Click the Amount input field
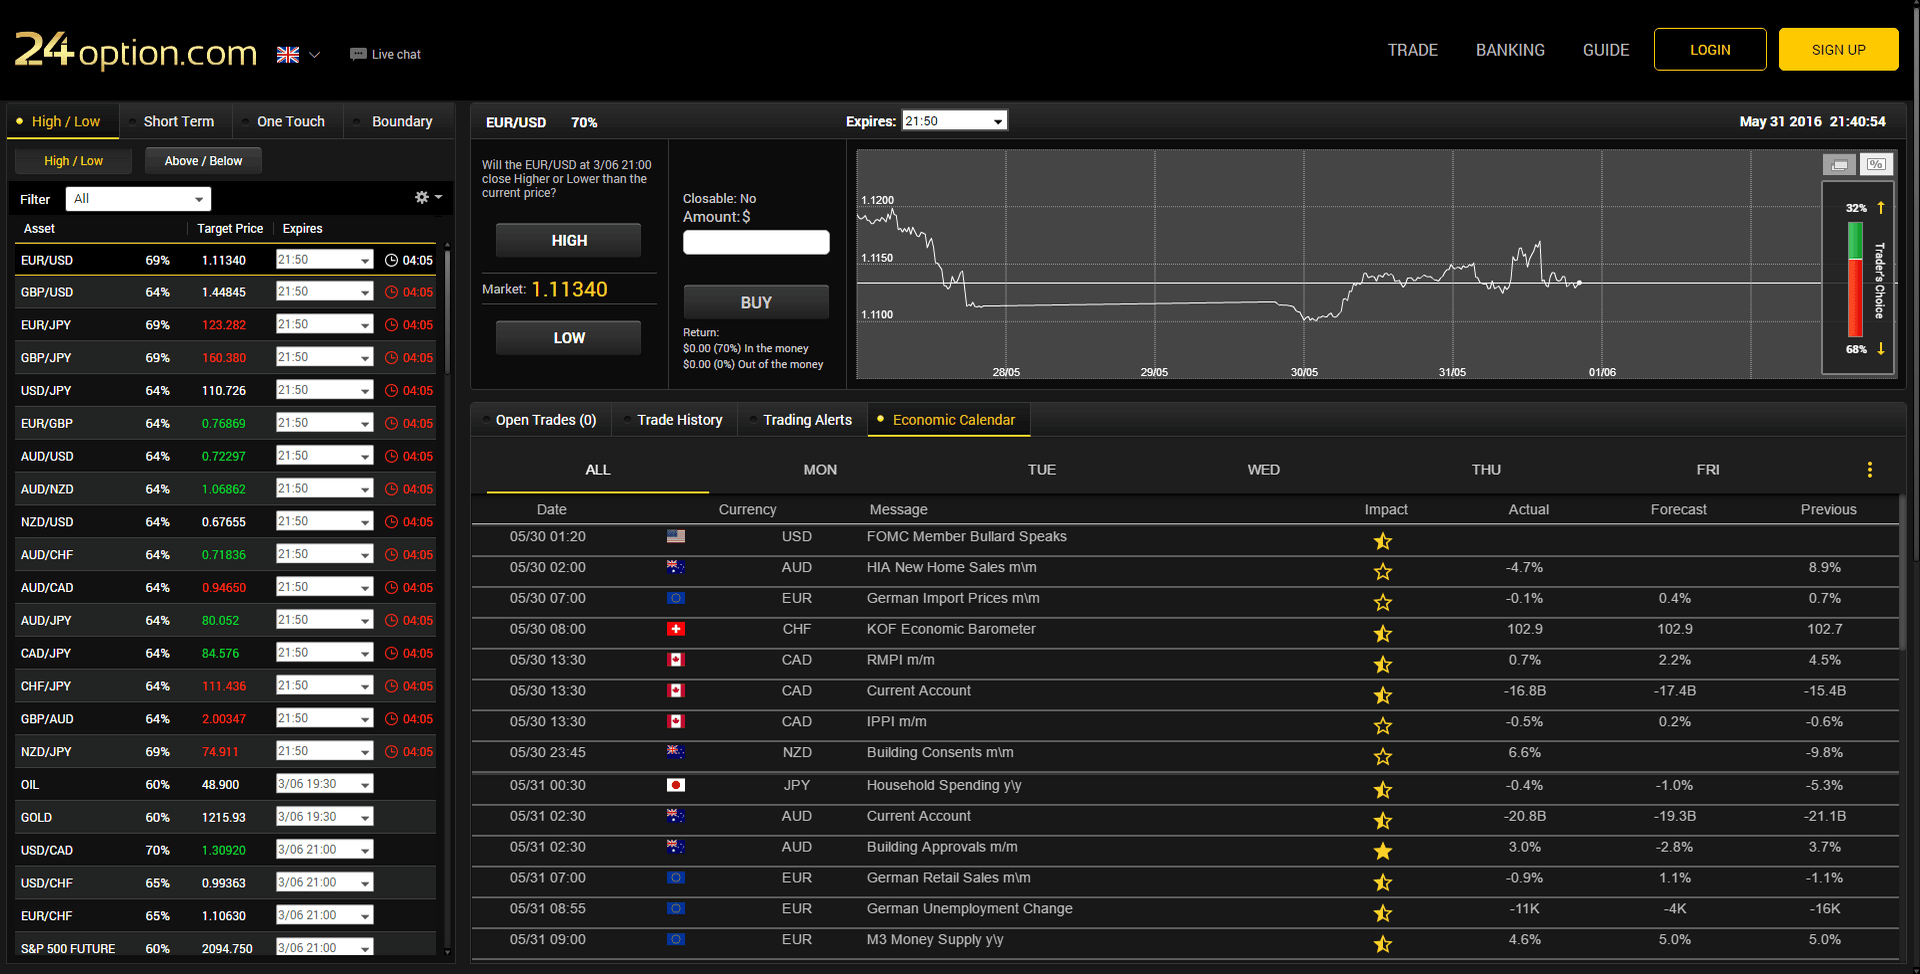Viewport: 1920px width, 974px height. pyautogui.click(x=756, y=242)
